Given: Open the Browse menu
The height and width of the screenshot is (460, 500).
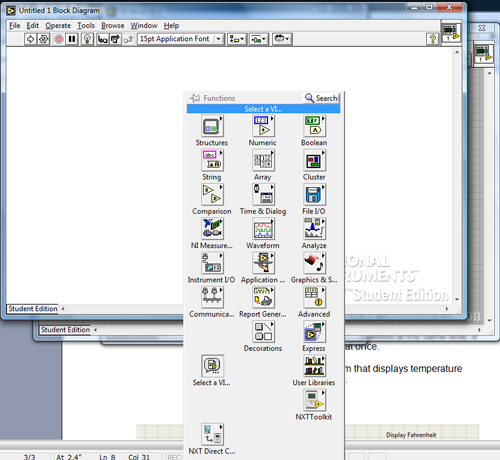Looking at the screenshot, I should tap(113, 26).
